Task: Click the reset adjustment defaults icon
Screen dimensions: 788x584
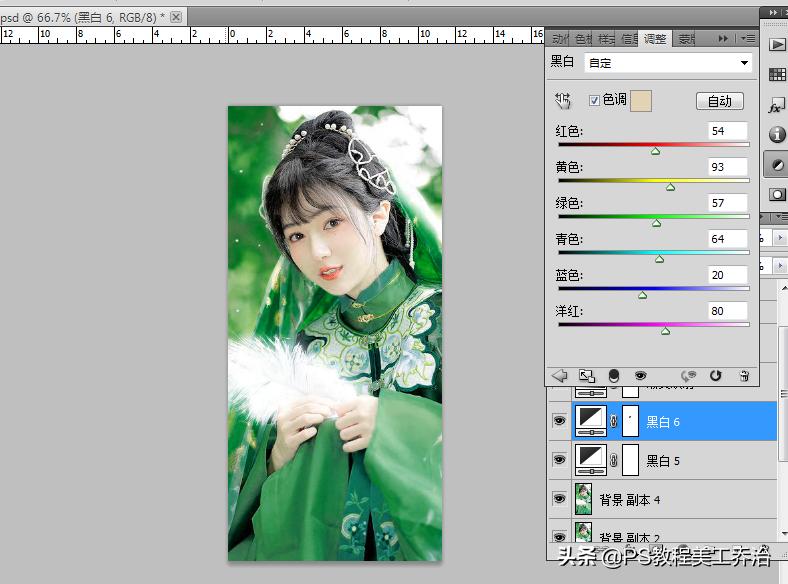Action: [x=715, y=376]
